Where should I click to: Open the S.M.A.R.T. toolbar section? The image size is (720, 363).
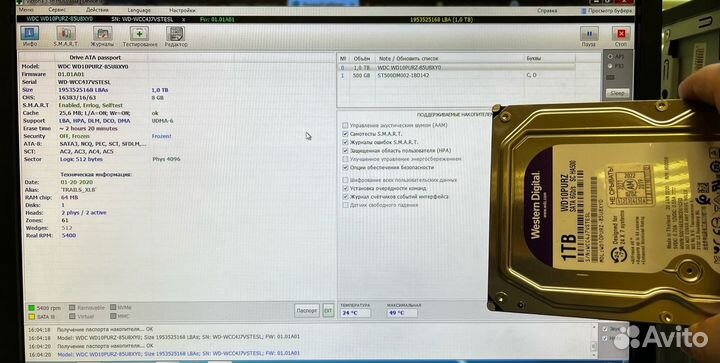pyautogui.click(x=66, y=36)
